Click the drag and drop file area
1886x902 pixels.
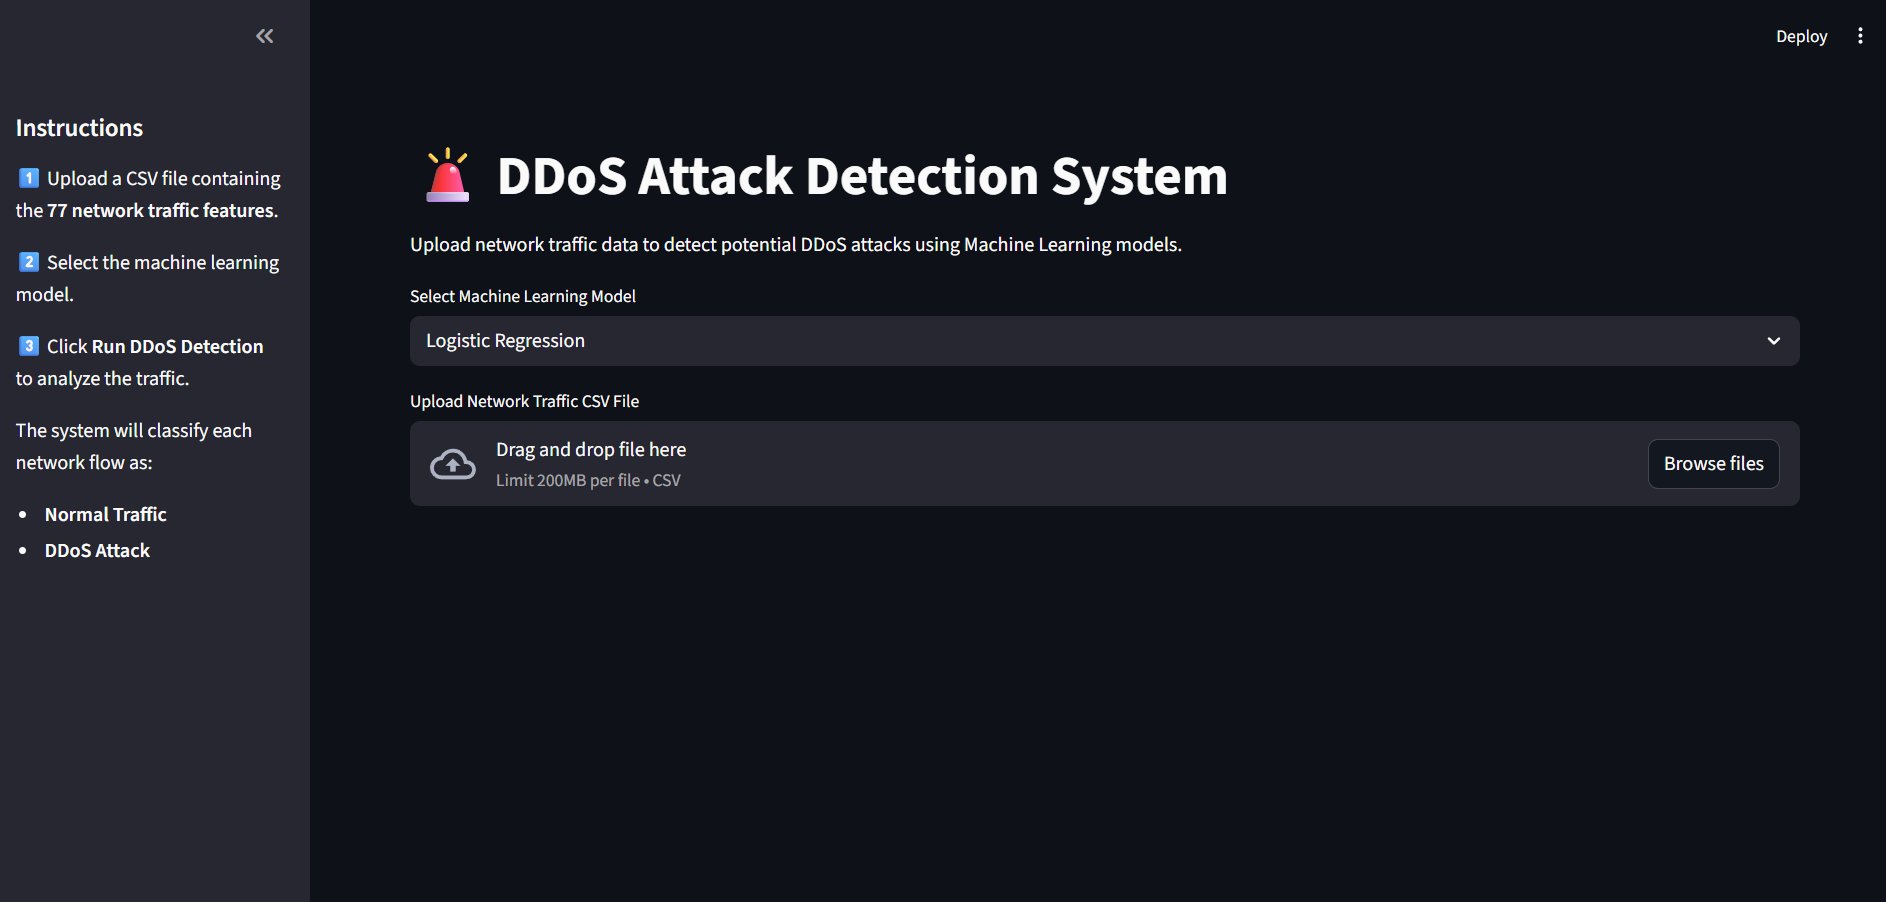(1000, 463)
